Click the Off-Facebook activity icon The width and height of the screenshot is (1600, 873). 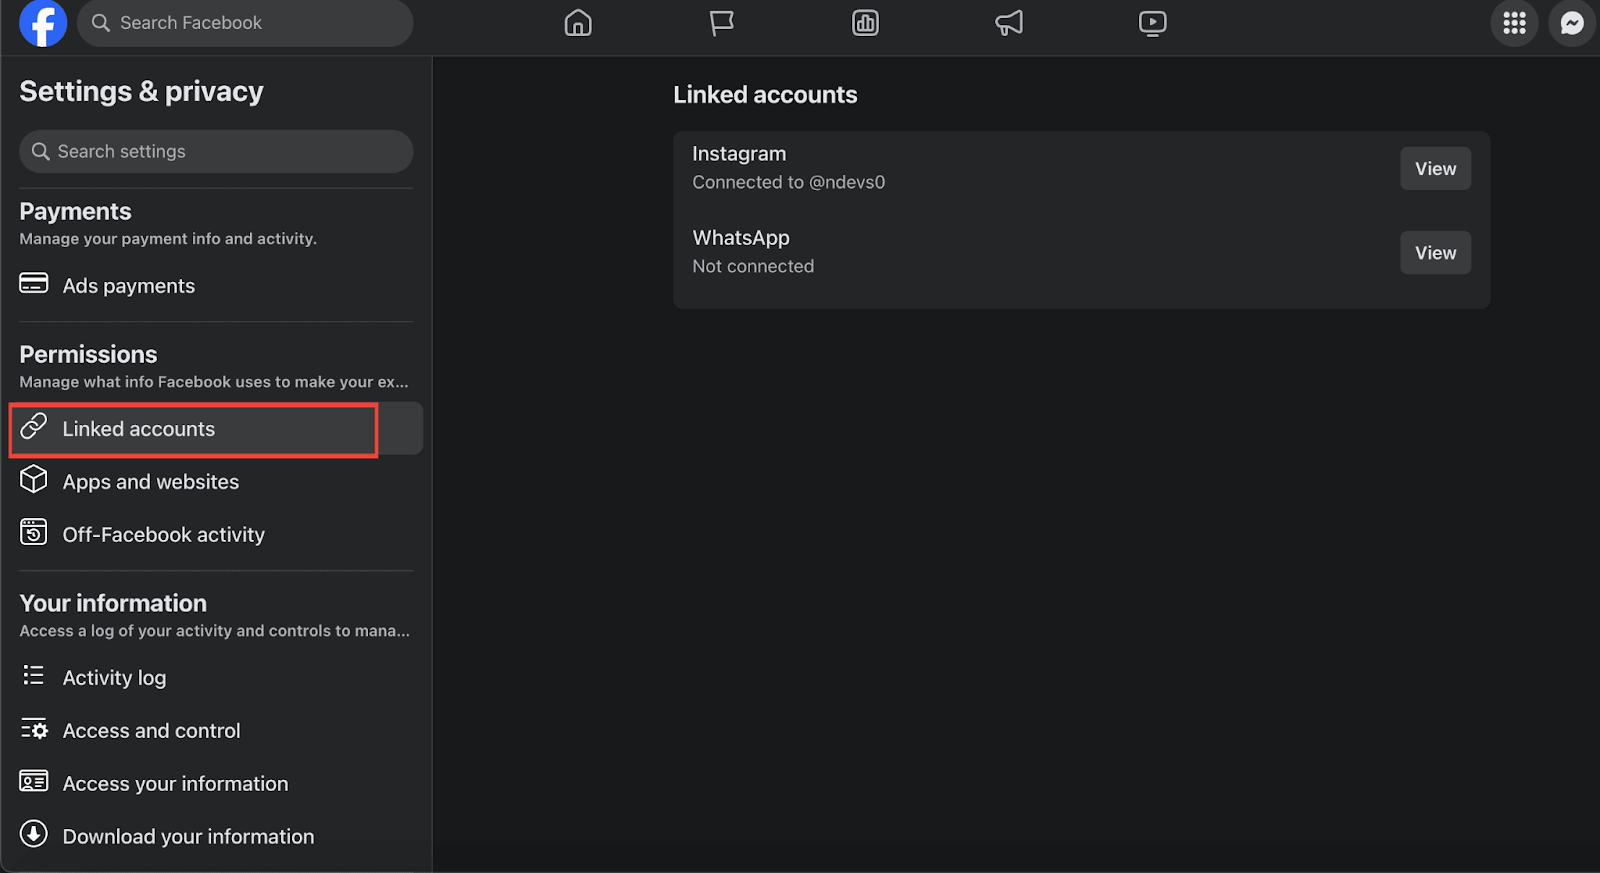coord(34,532)
